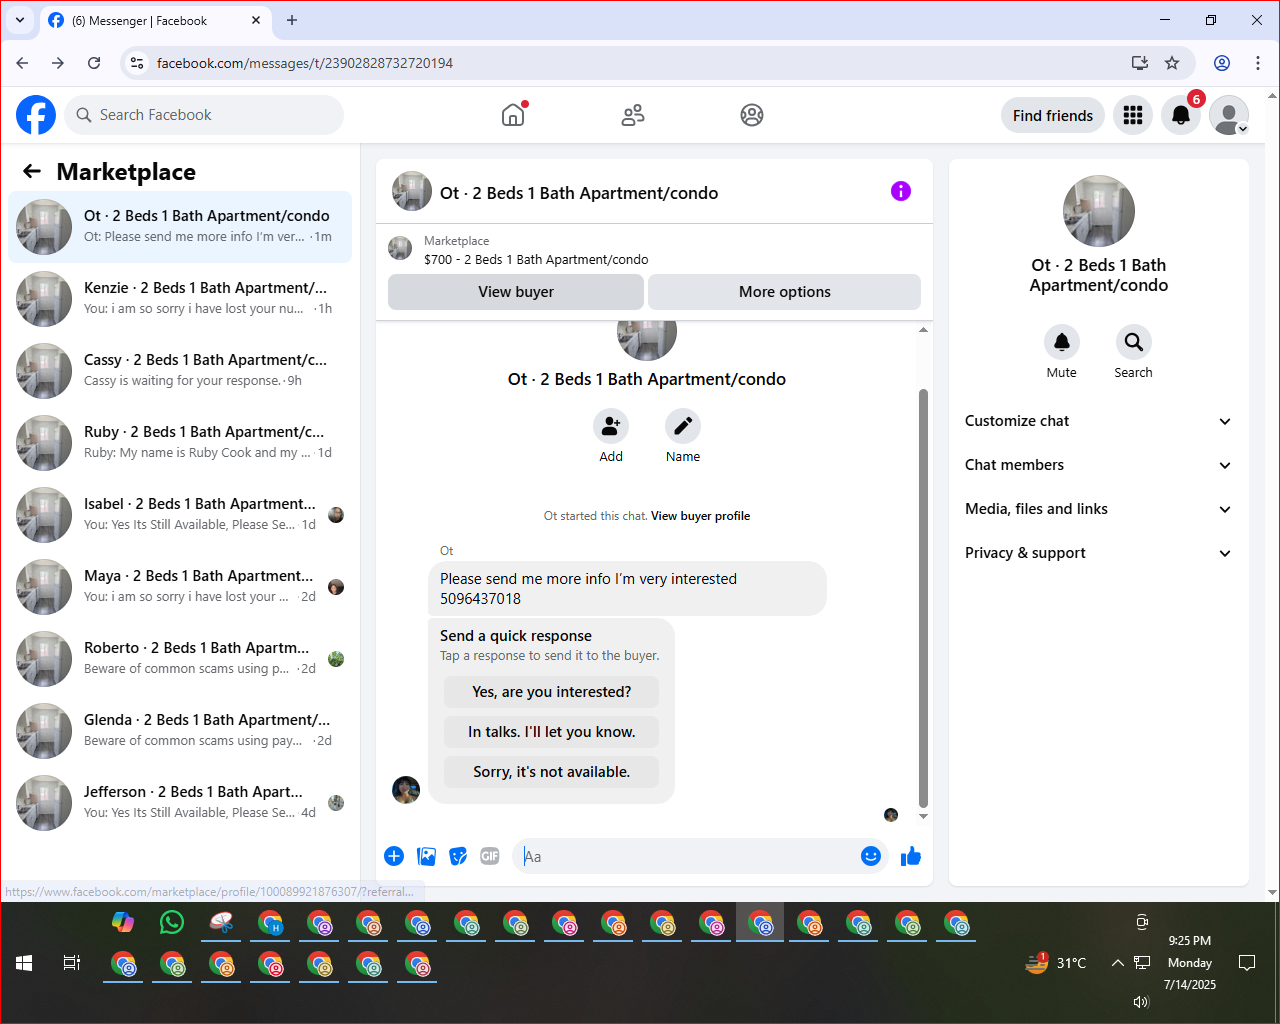The image size is (1280, 1024).
Task: Open the Friends icon in top navigation
Action: pos(633,115)
